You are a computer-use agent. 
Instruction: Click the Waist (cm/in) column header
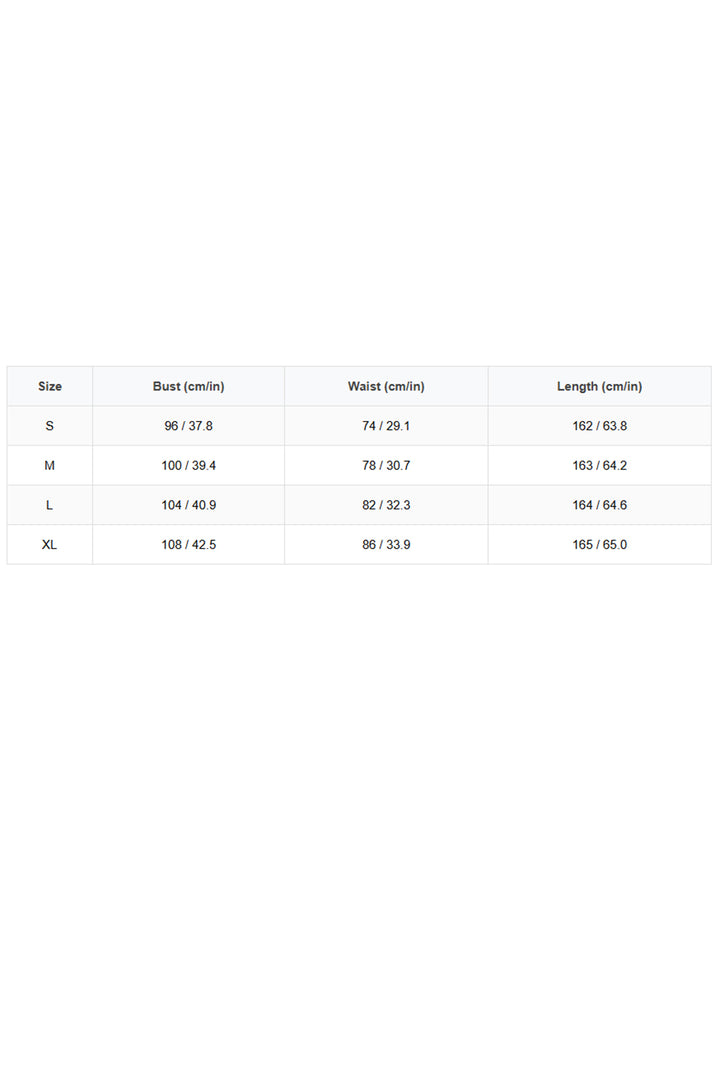[x=387, y=386]
